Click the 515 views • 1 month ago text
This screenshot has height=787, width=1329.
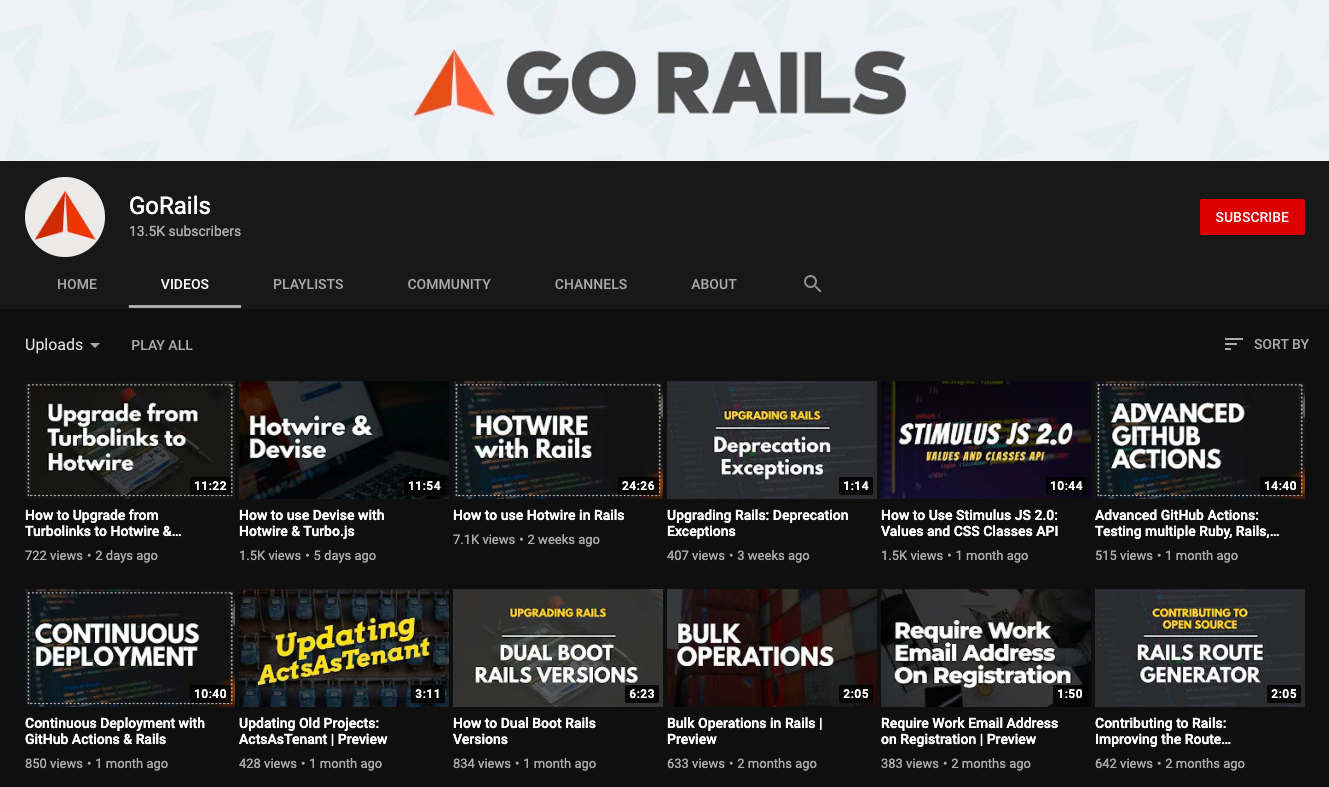[x=1166, y=556]
